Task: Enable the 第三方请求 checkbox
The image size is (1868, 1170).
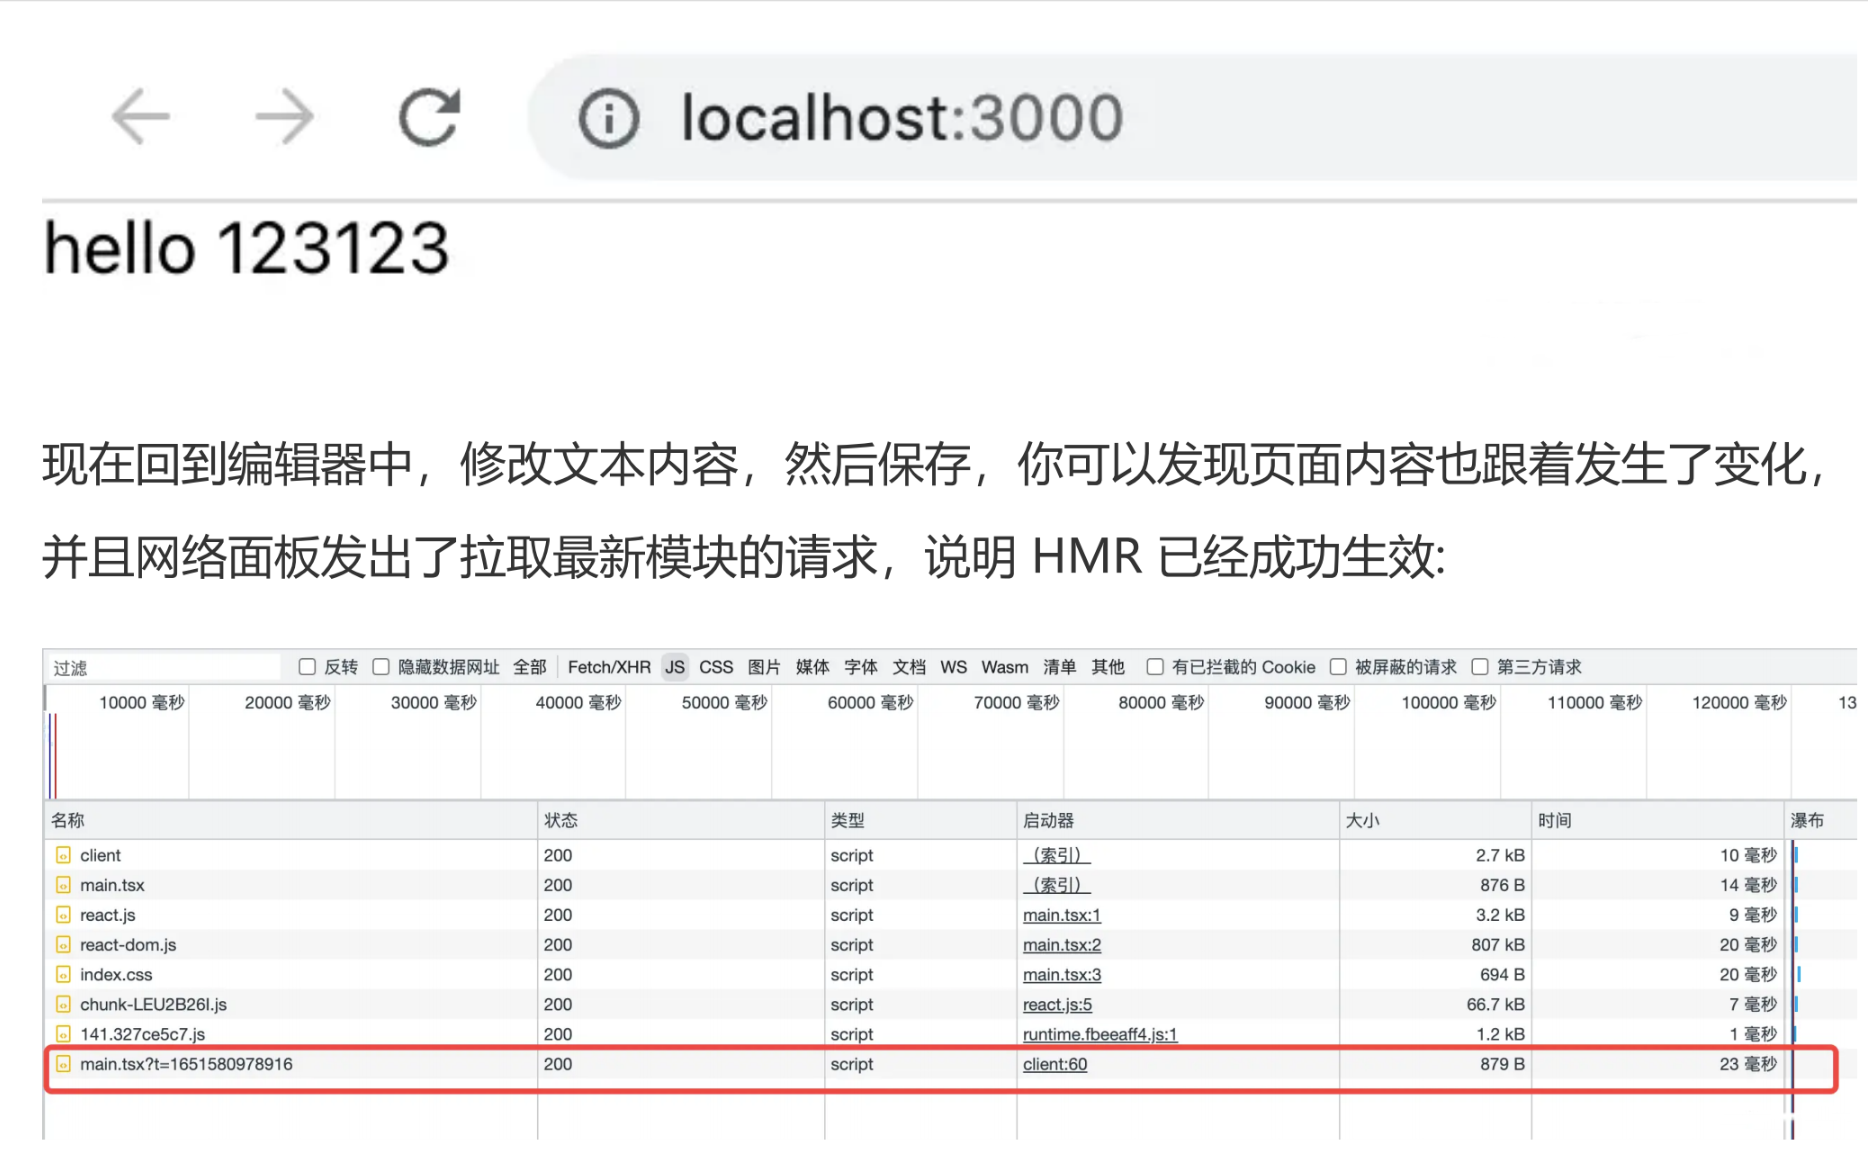Action: [x=1480, y=667]
